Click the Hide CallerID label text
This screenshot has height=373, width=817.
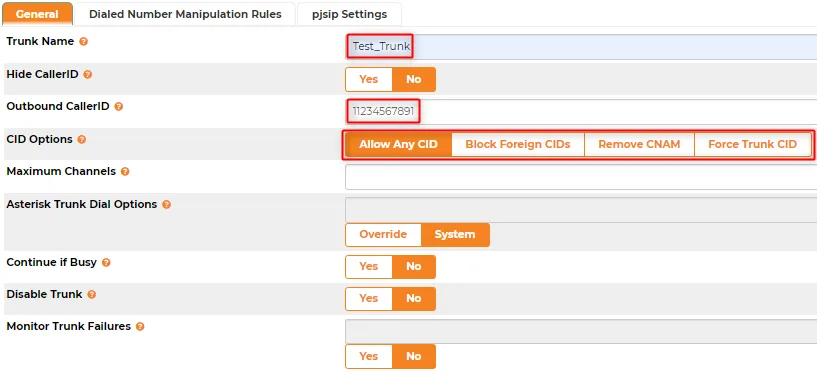coord(42,74)
